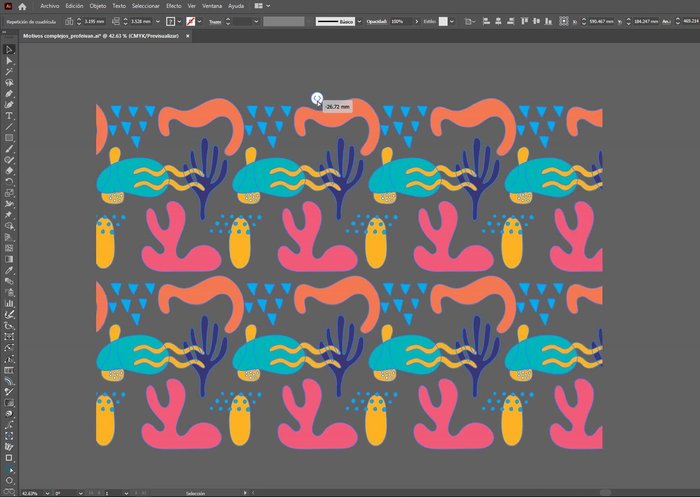Open the Archivo menu
Screen dimensions: 700x497
pos(49,6)
